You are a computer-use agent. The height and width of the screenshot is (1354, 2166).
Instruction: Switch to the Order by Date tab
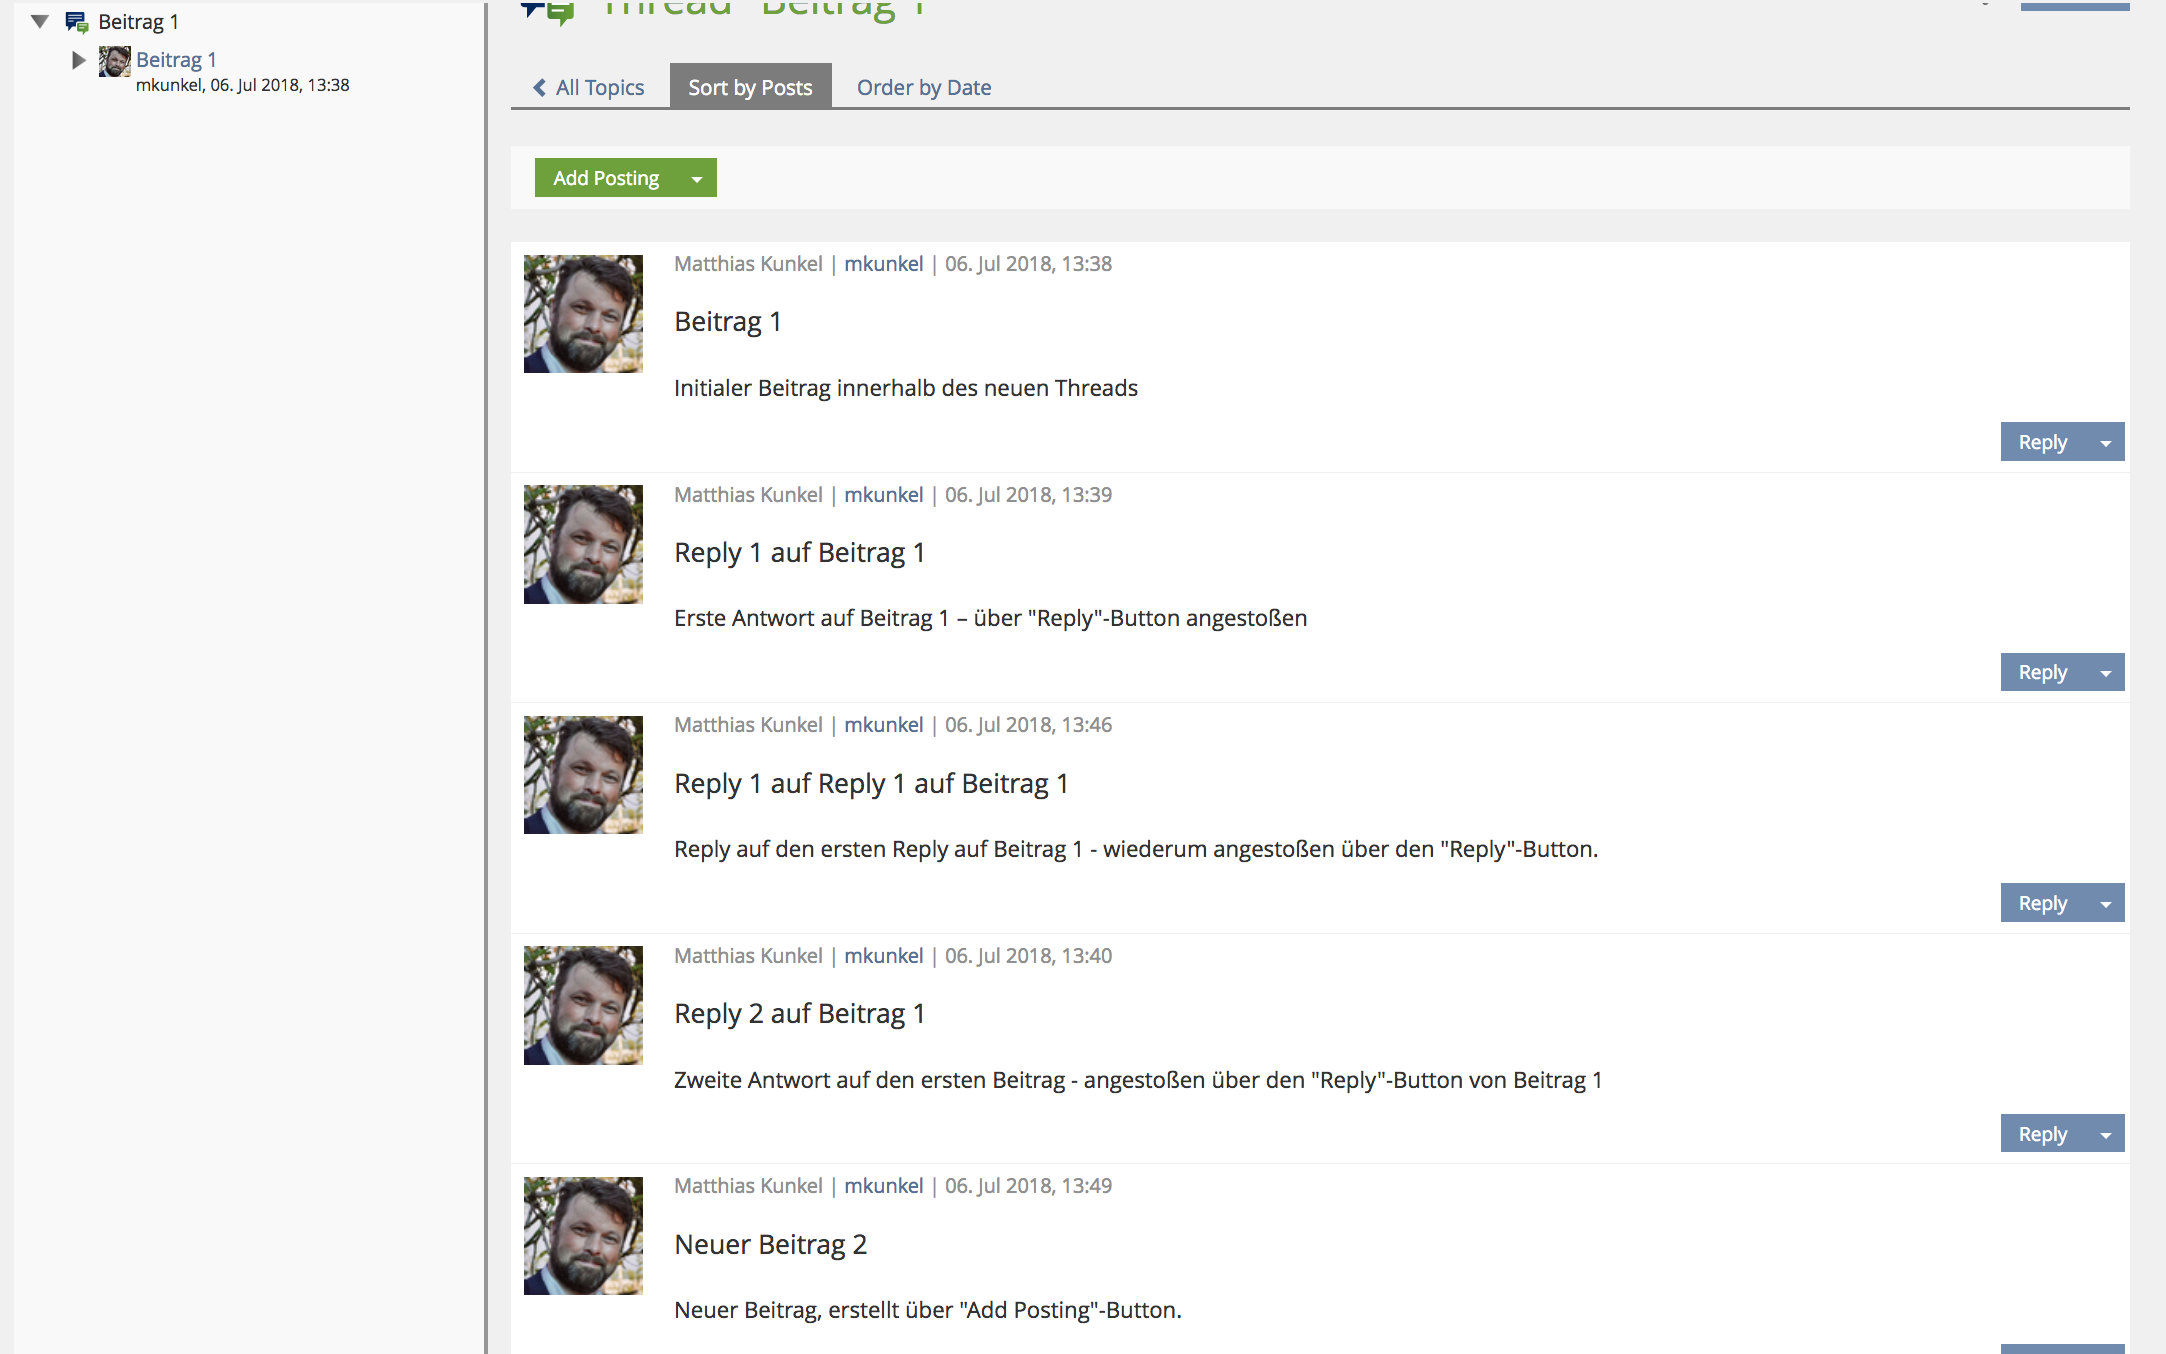923,88
